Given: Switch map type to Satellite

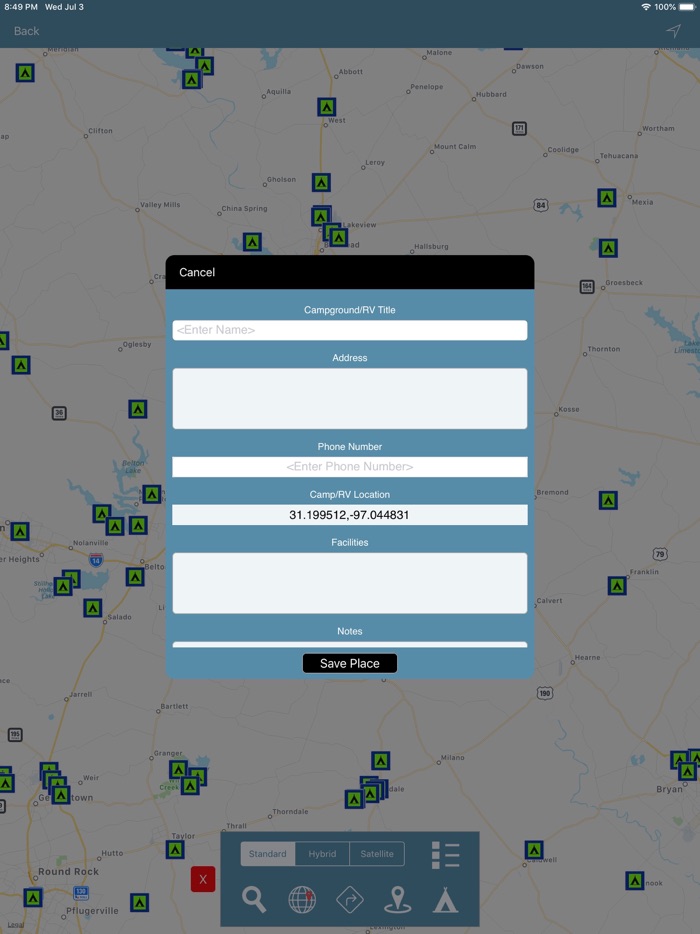Looking at the screenshot, I should 377,854.
